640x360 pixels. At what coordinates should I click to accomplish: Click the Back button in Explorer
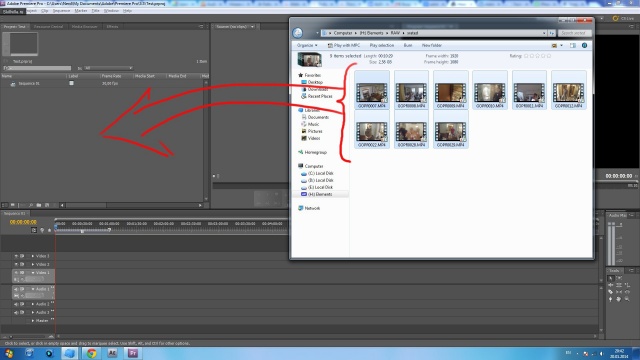click(298, 33)
